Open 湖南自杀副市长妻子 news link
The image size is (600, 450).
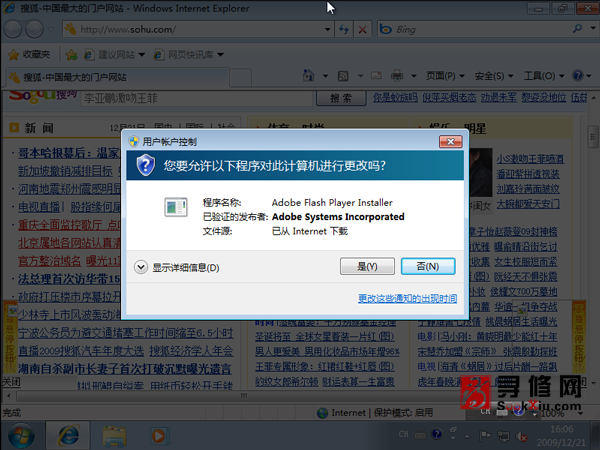[x=125, y=368]
